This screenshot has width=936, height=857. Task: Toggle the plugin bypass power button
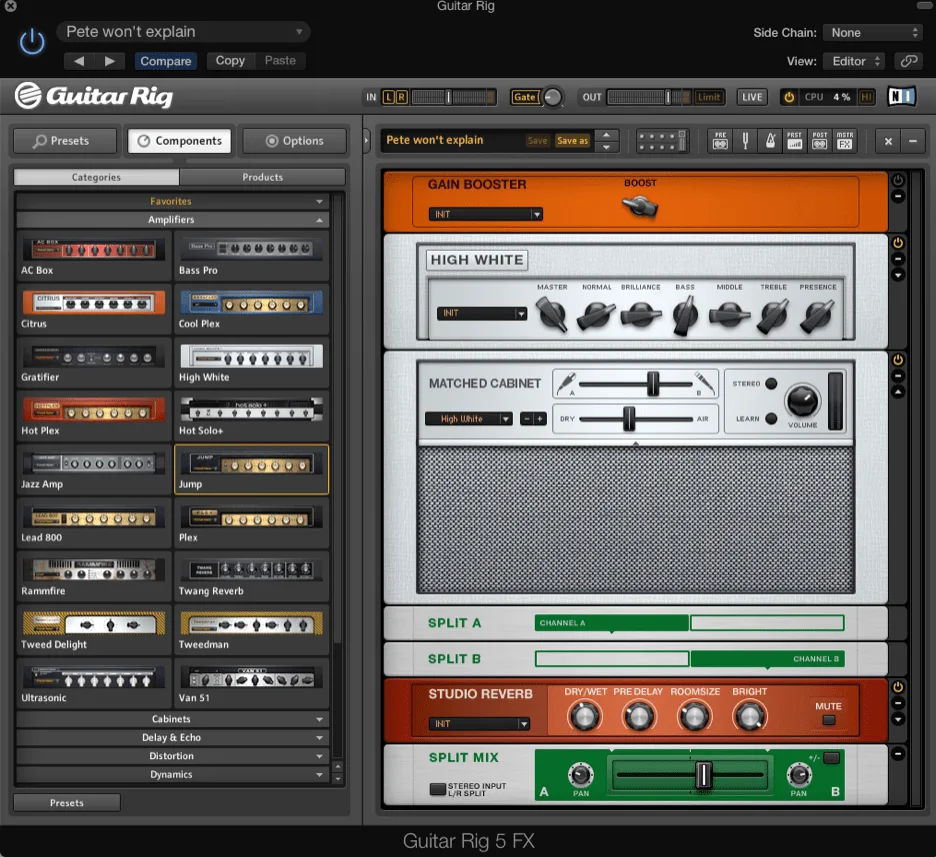click(x=32, y=43)
